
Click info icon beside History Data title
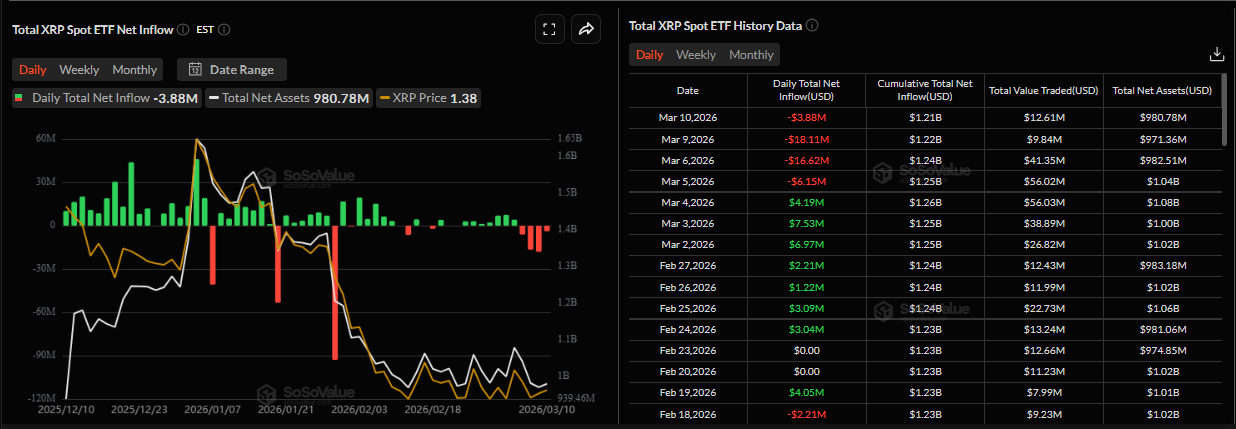click(x=812, y=25)
